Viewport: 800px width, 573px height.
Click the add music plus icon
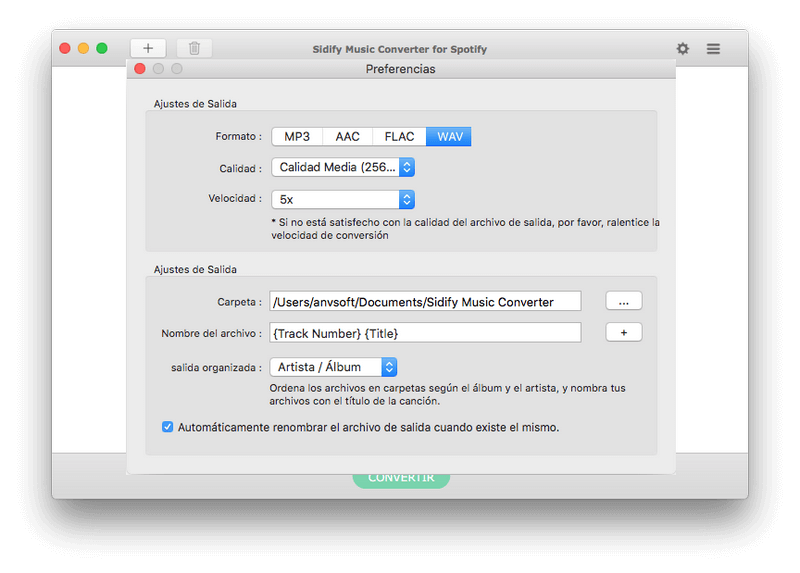point(148,48)
